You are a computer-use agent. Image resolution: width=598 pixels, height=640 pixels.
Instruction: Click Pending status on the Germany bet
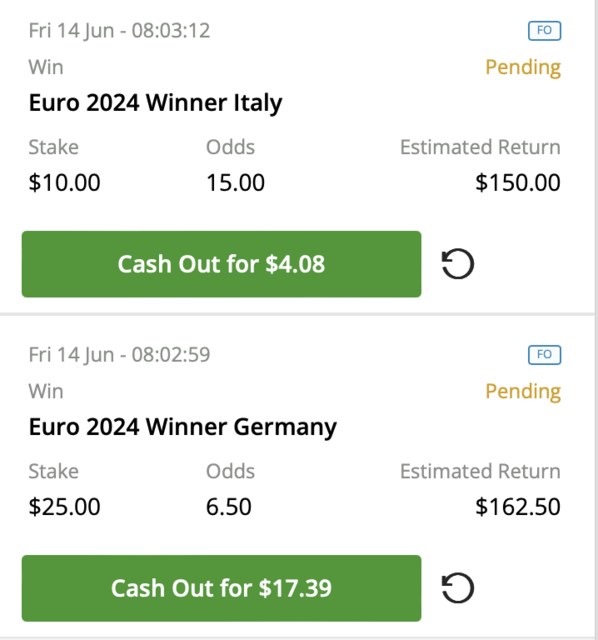click(523, 391)
